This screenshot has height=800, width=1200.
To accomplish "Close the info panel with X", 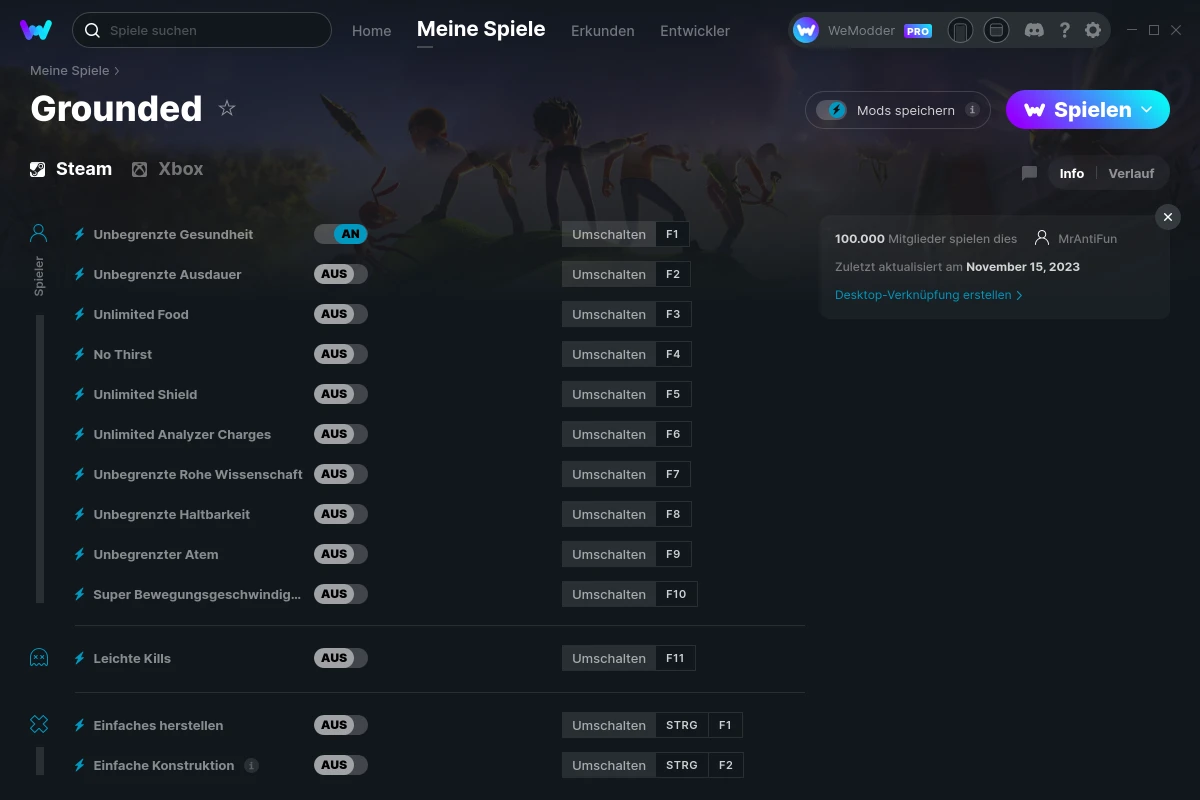I will tap(1168, 217).
